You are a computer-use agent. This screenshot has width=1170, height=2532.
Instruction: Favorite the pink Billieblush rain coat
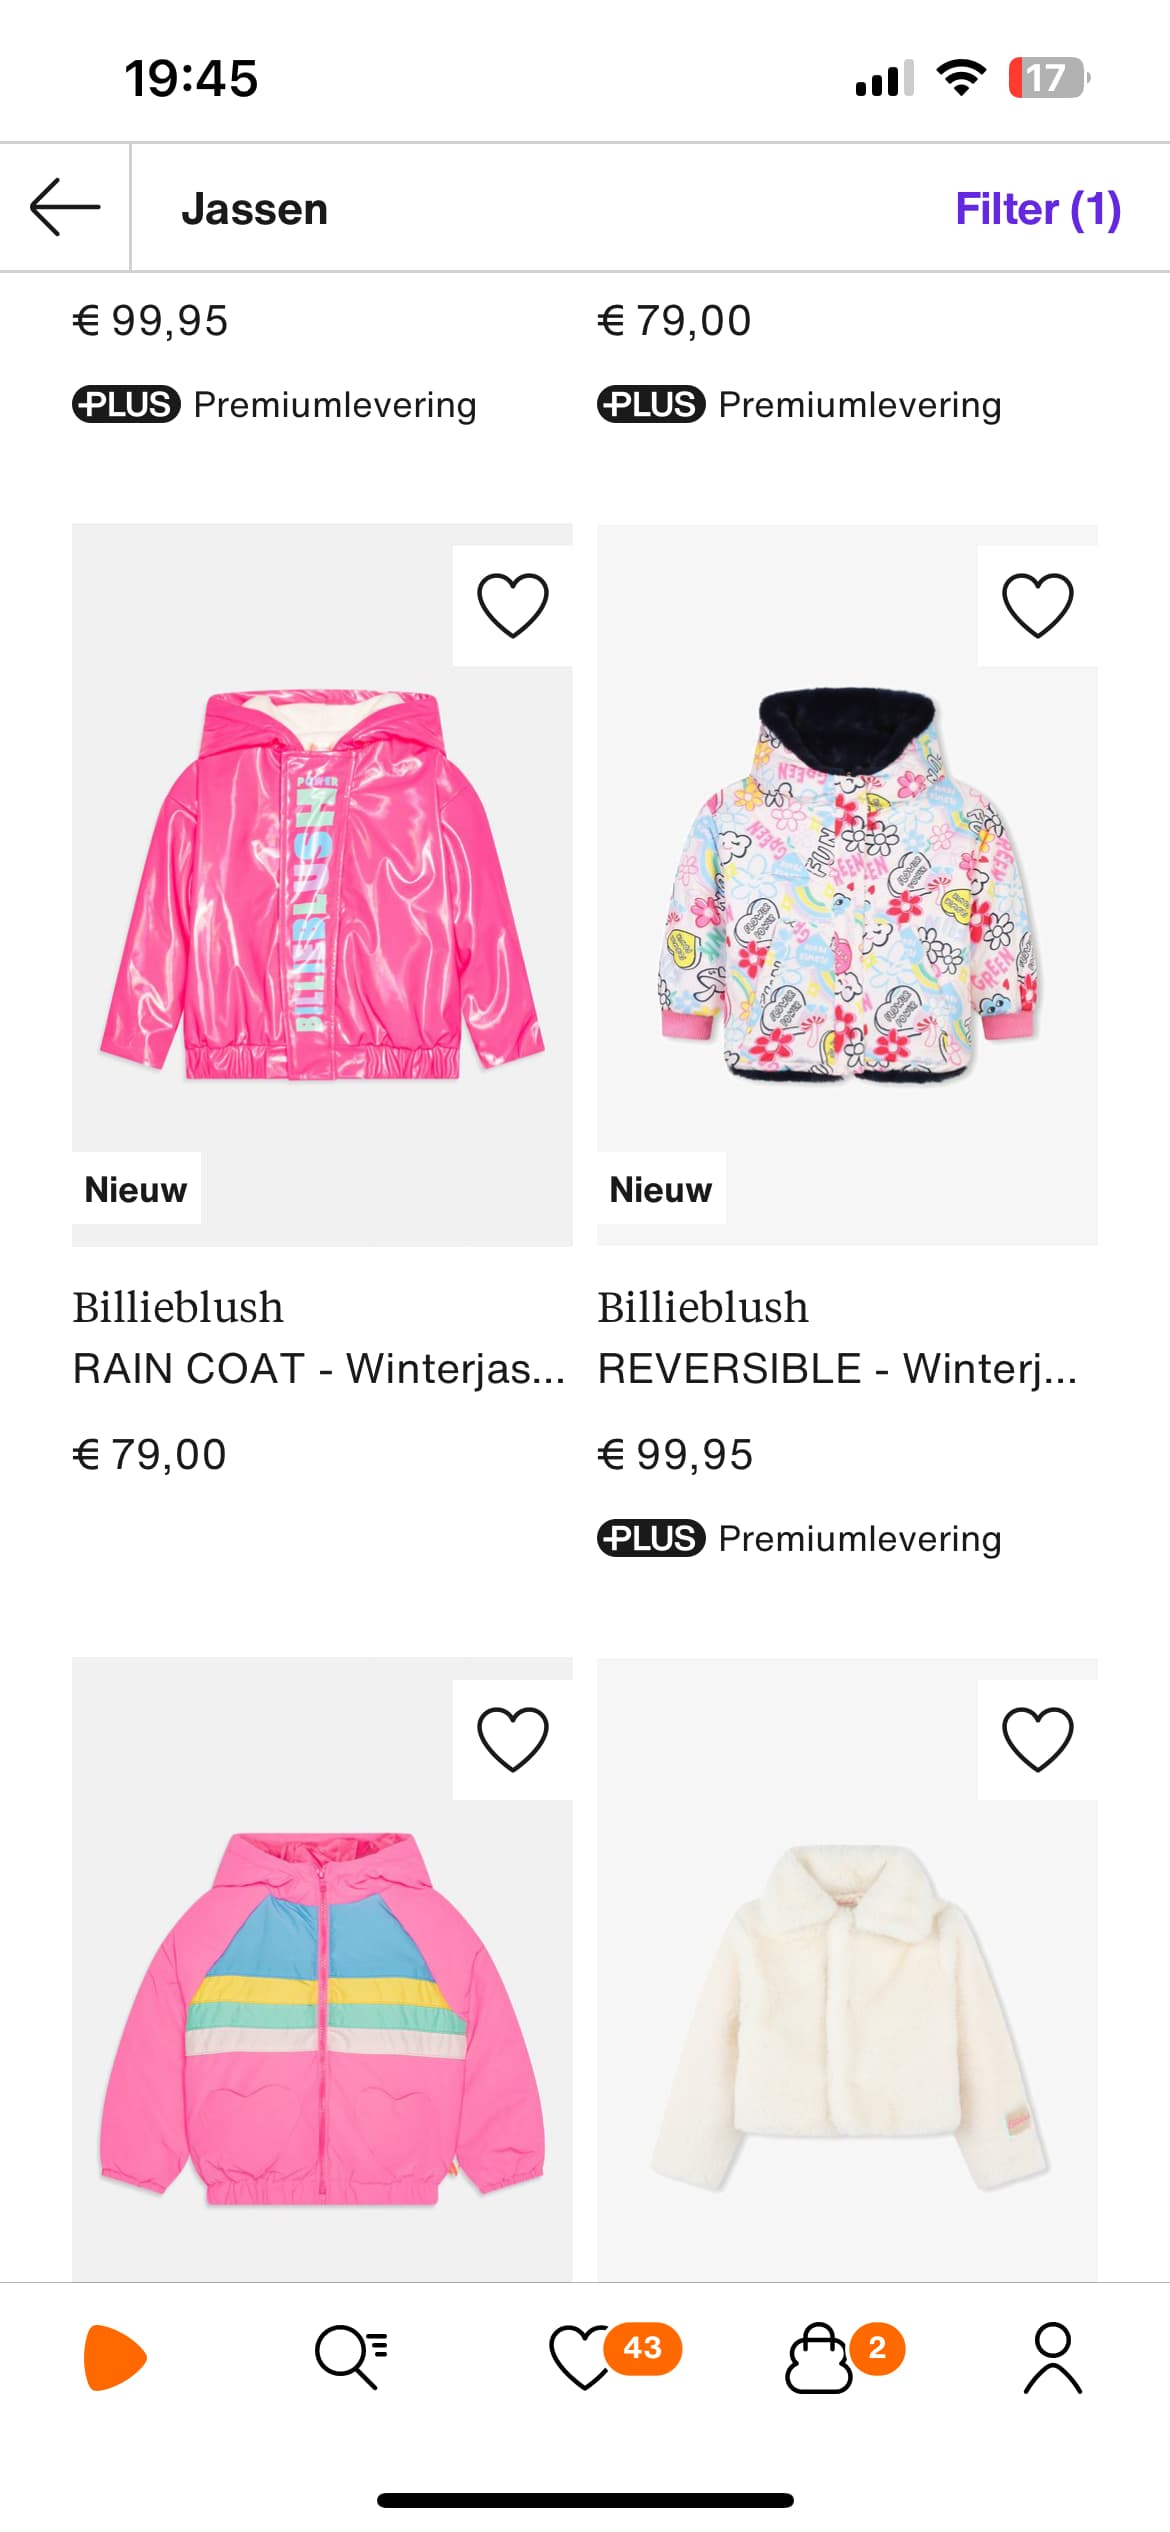pos(513,605)
